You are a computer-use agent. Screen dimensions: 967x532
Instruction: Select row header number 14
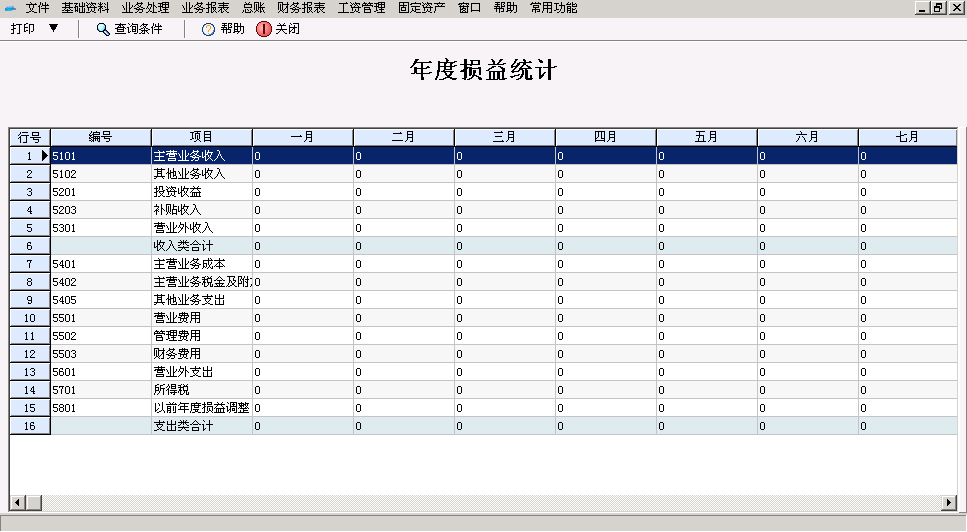coord(30,390)
